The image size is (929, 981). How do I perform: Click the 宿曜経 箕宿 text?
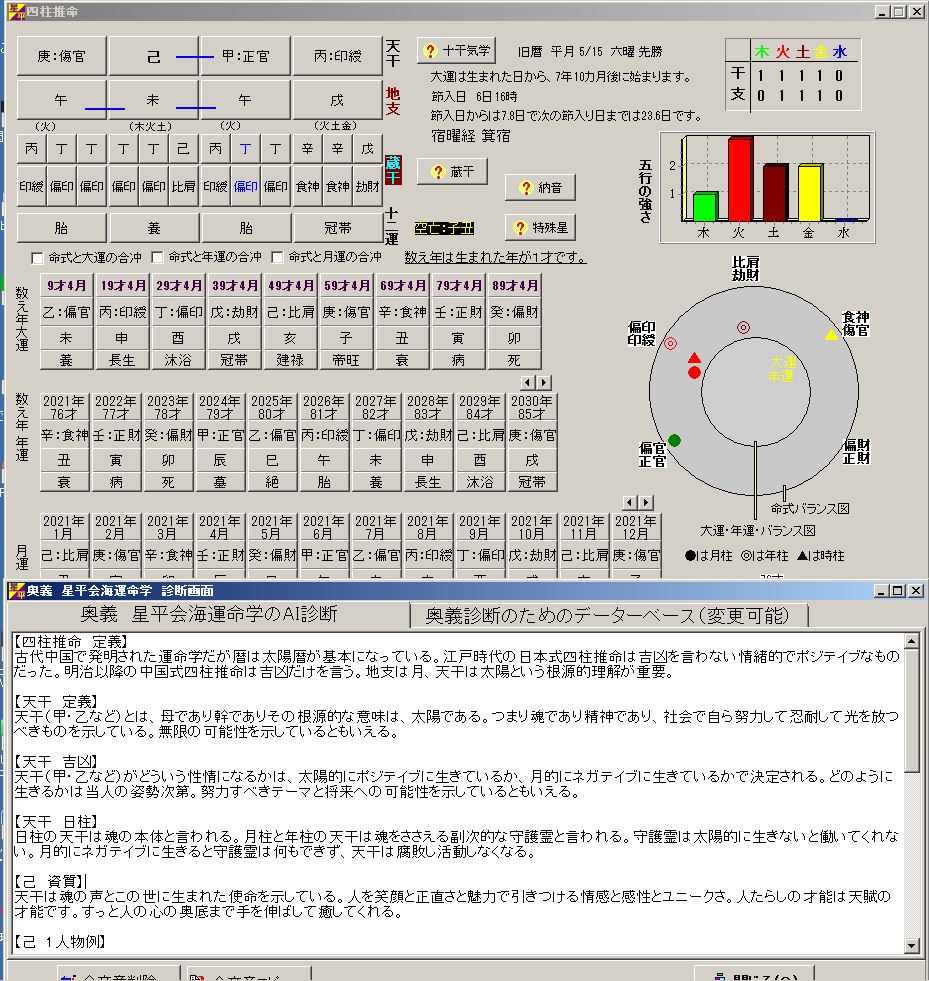(x=470, y=136)
